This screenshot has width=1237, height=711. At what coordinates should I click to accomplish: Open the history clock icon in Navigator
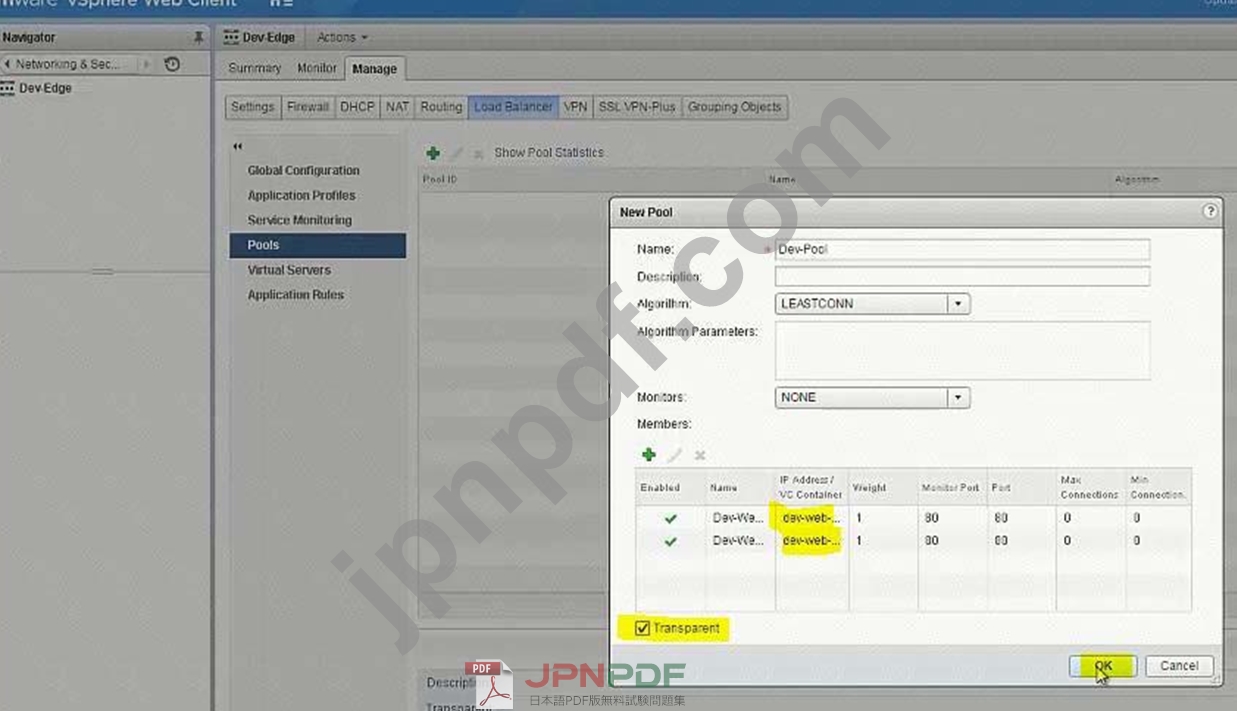[172, 64]
